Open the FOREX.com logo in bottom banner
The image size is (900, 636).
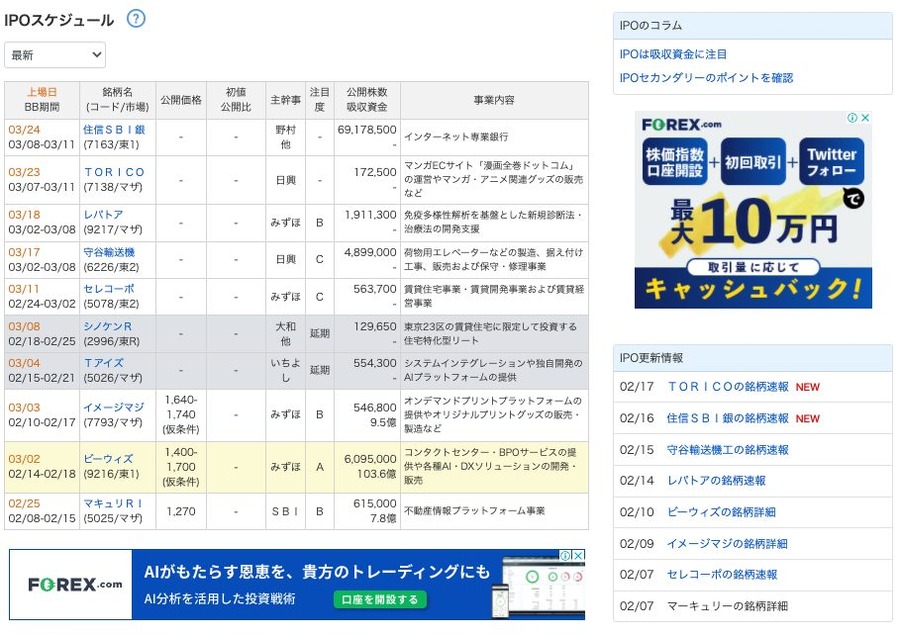click(75, 584)
